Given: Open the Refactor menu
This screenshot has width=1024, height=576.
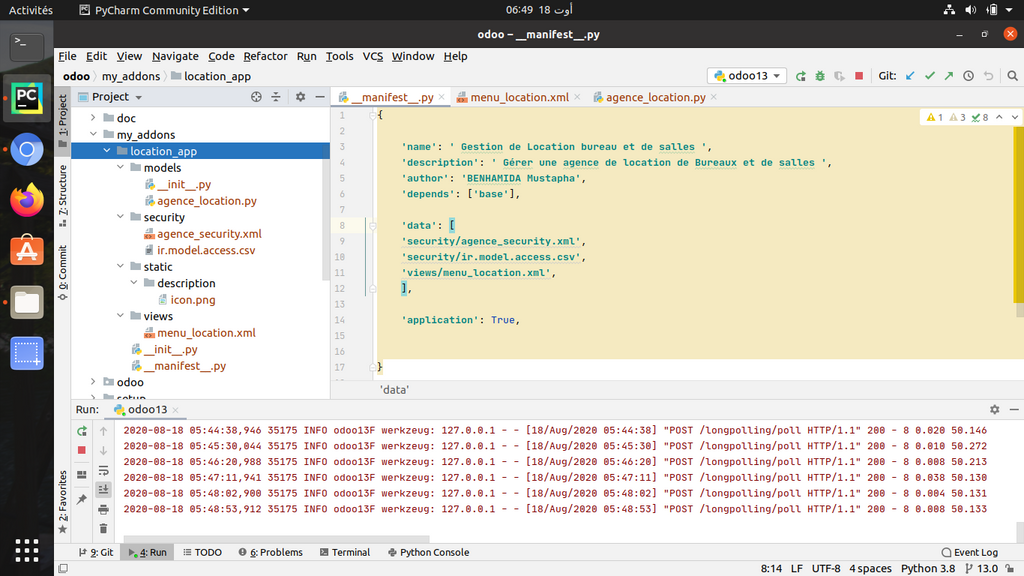Looking at the screenshot, I should [265, 56].
